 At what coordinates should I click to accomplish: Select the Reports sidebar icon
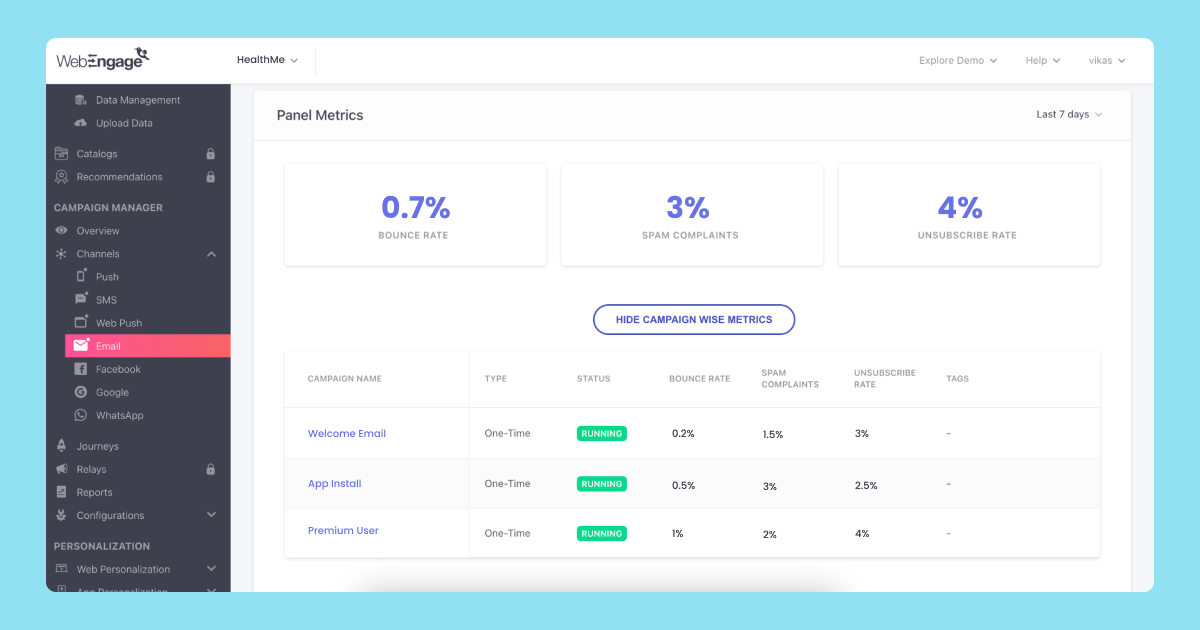tap(61, 491)
